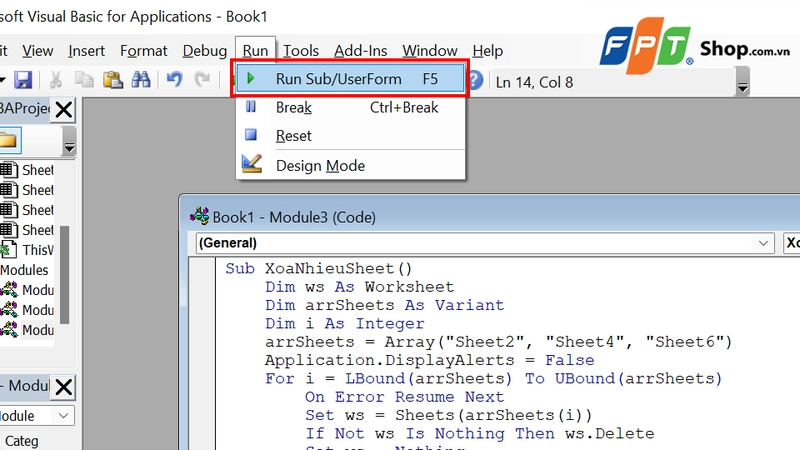Click the Book1 - Module3 (Code) title bar
This screenshot has width=800, height=450.
[x=490, y=217]
